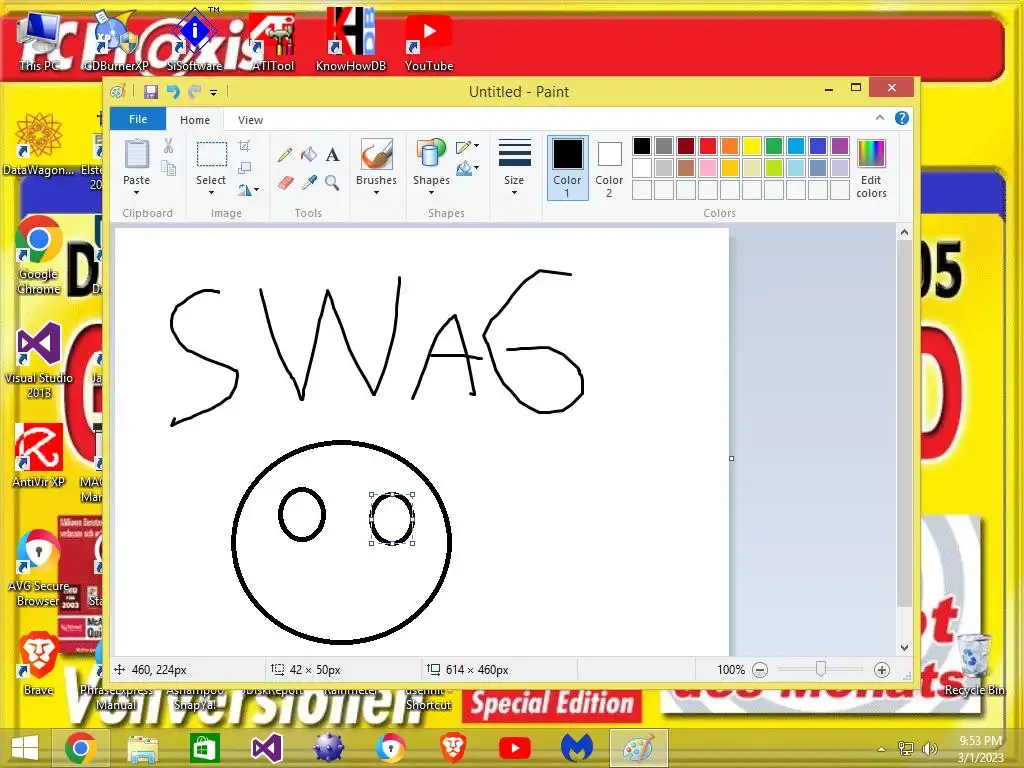Click the Select rectangle icon

[212, 155]
